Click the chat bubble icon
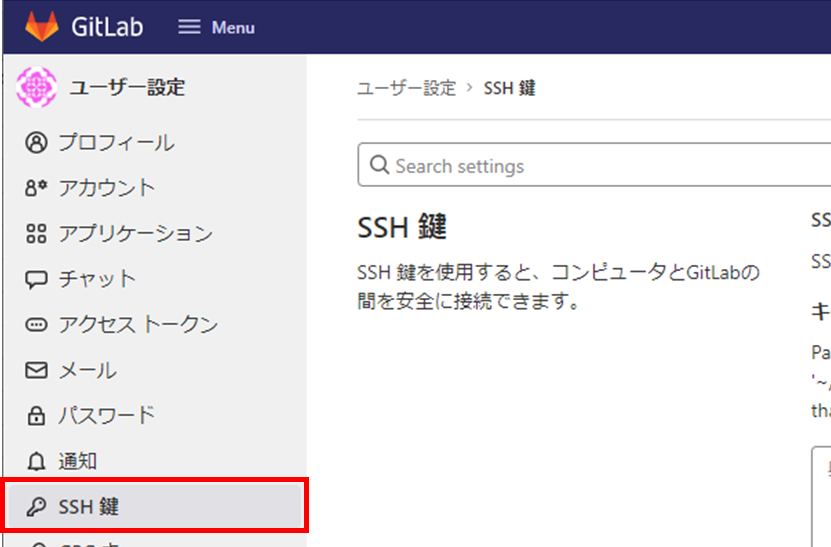This screenshot has height=547, width=831. (36, 279)
